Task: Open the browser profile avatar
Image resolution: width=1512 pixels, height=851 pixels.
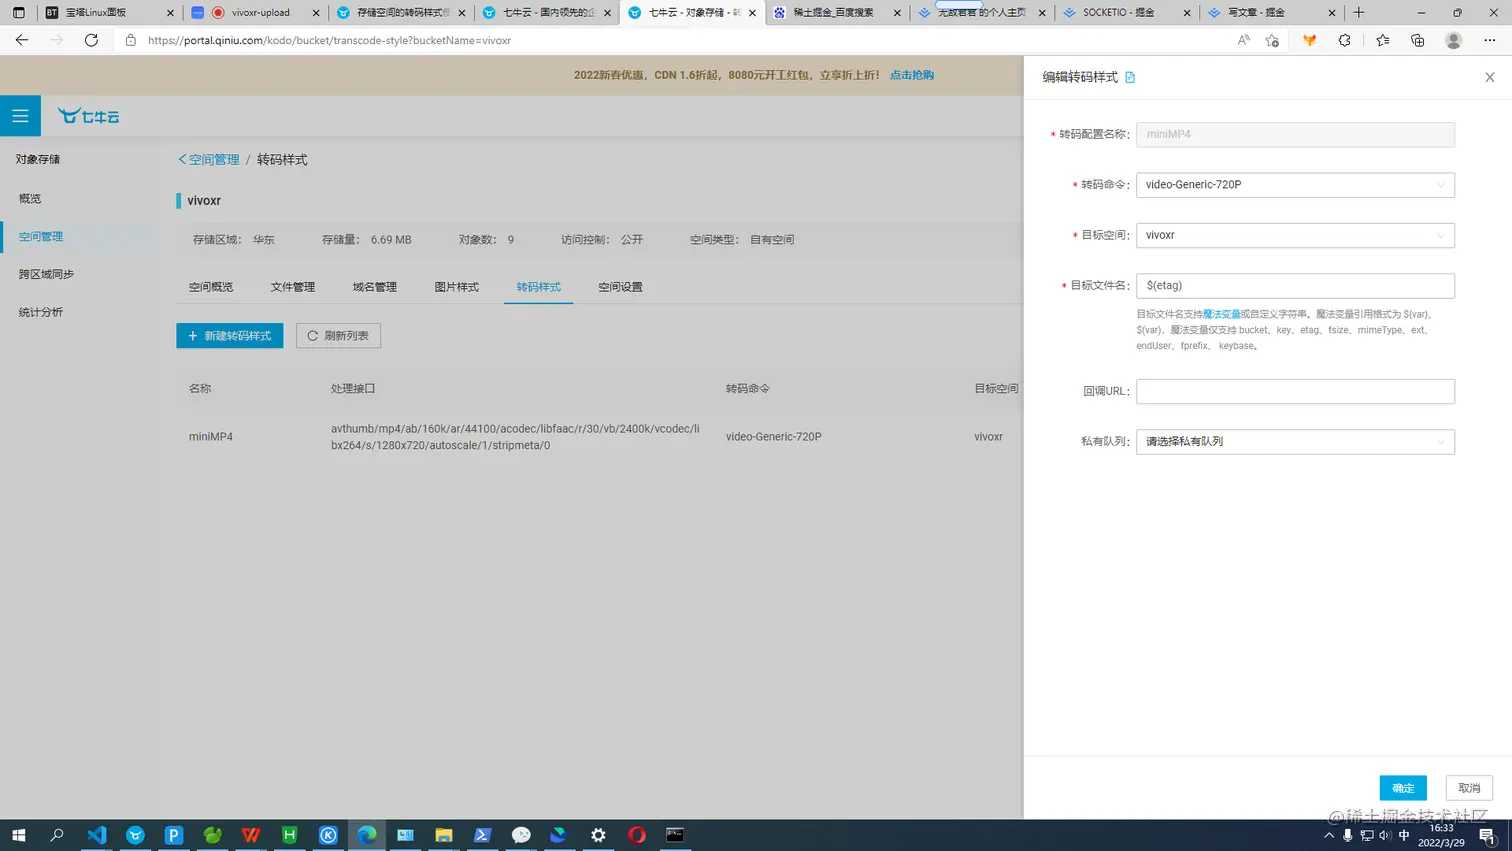Action: point(1454,40)
